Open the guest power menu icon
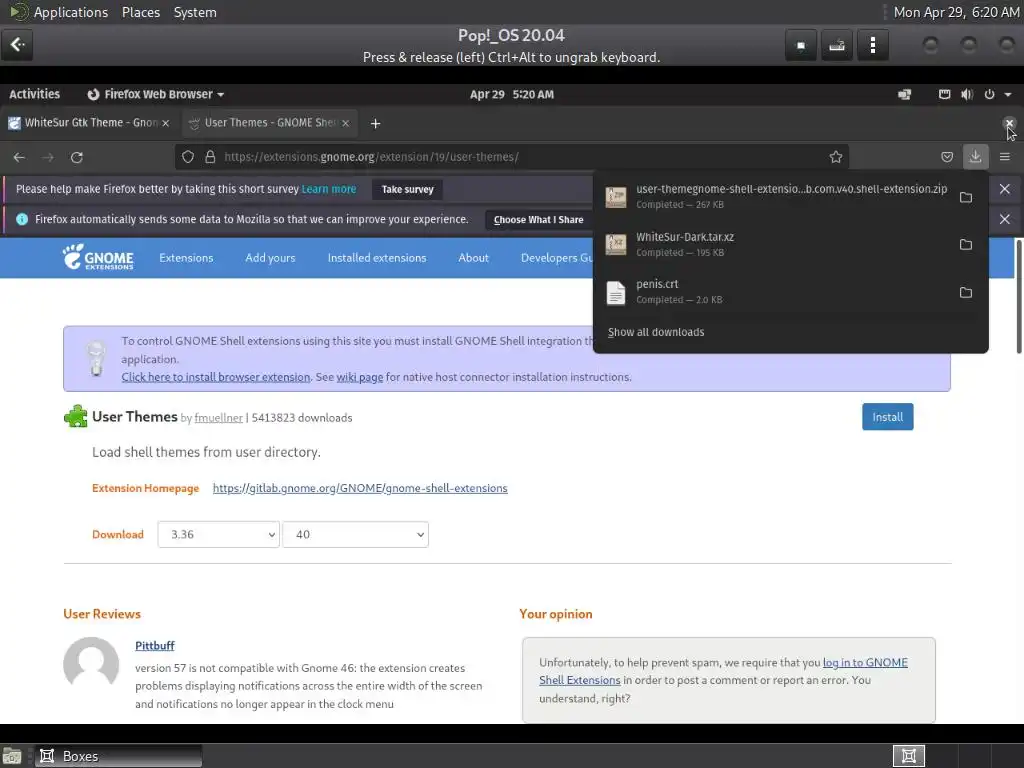Viewport: 1024px width, 768px height. coord(989,95)
